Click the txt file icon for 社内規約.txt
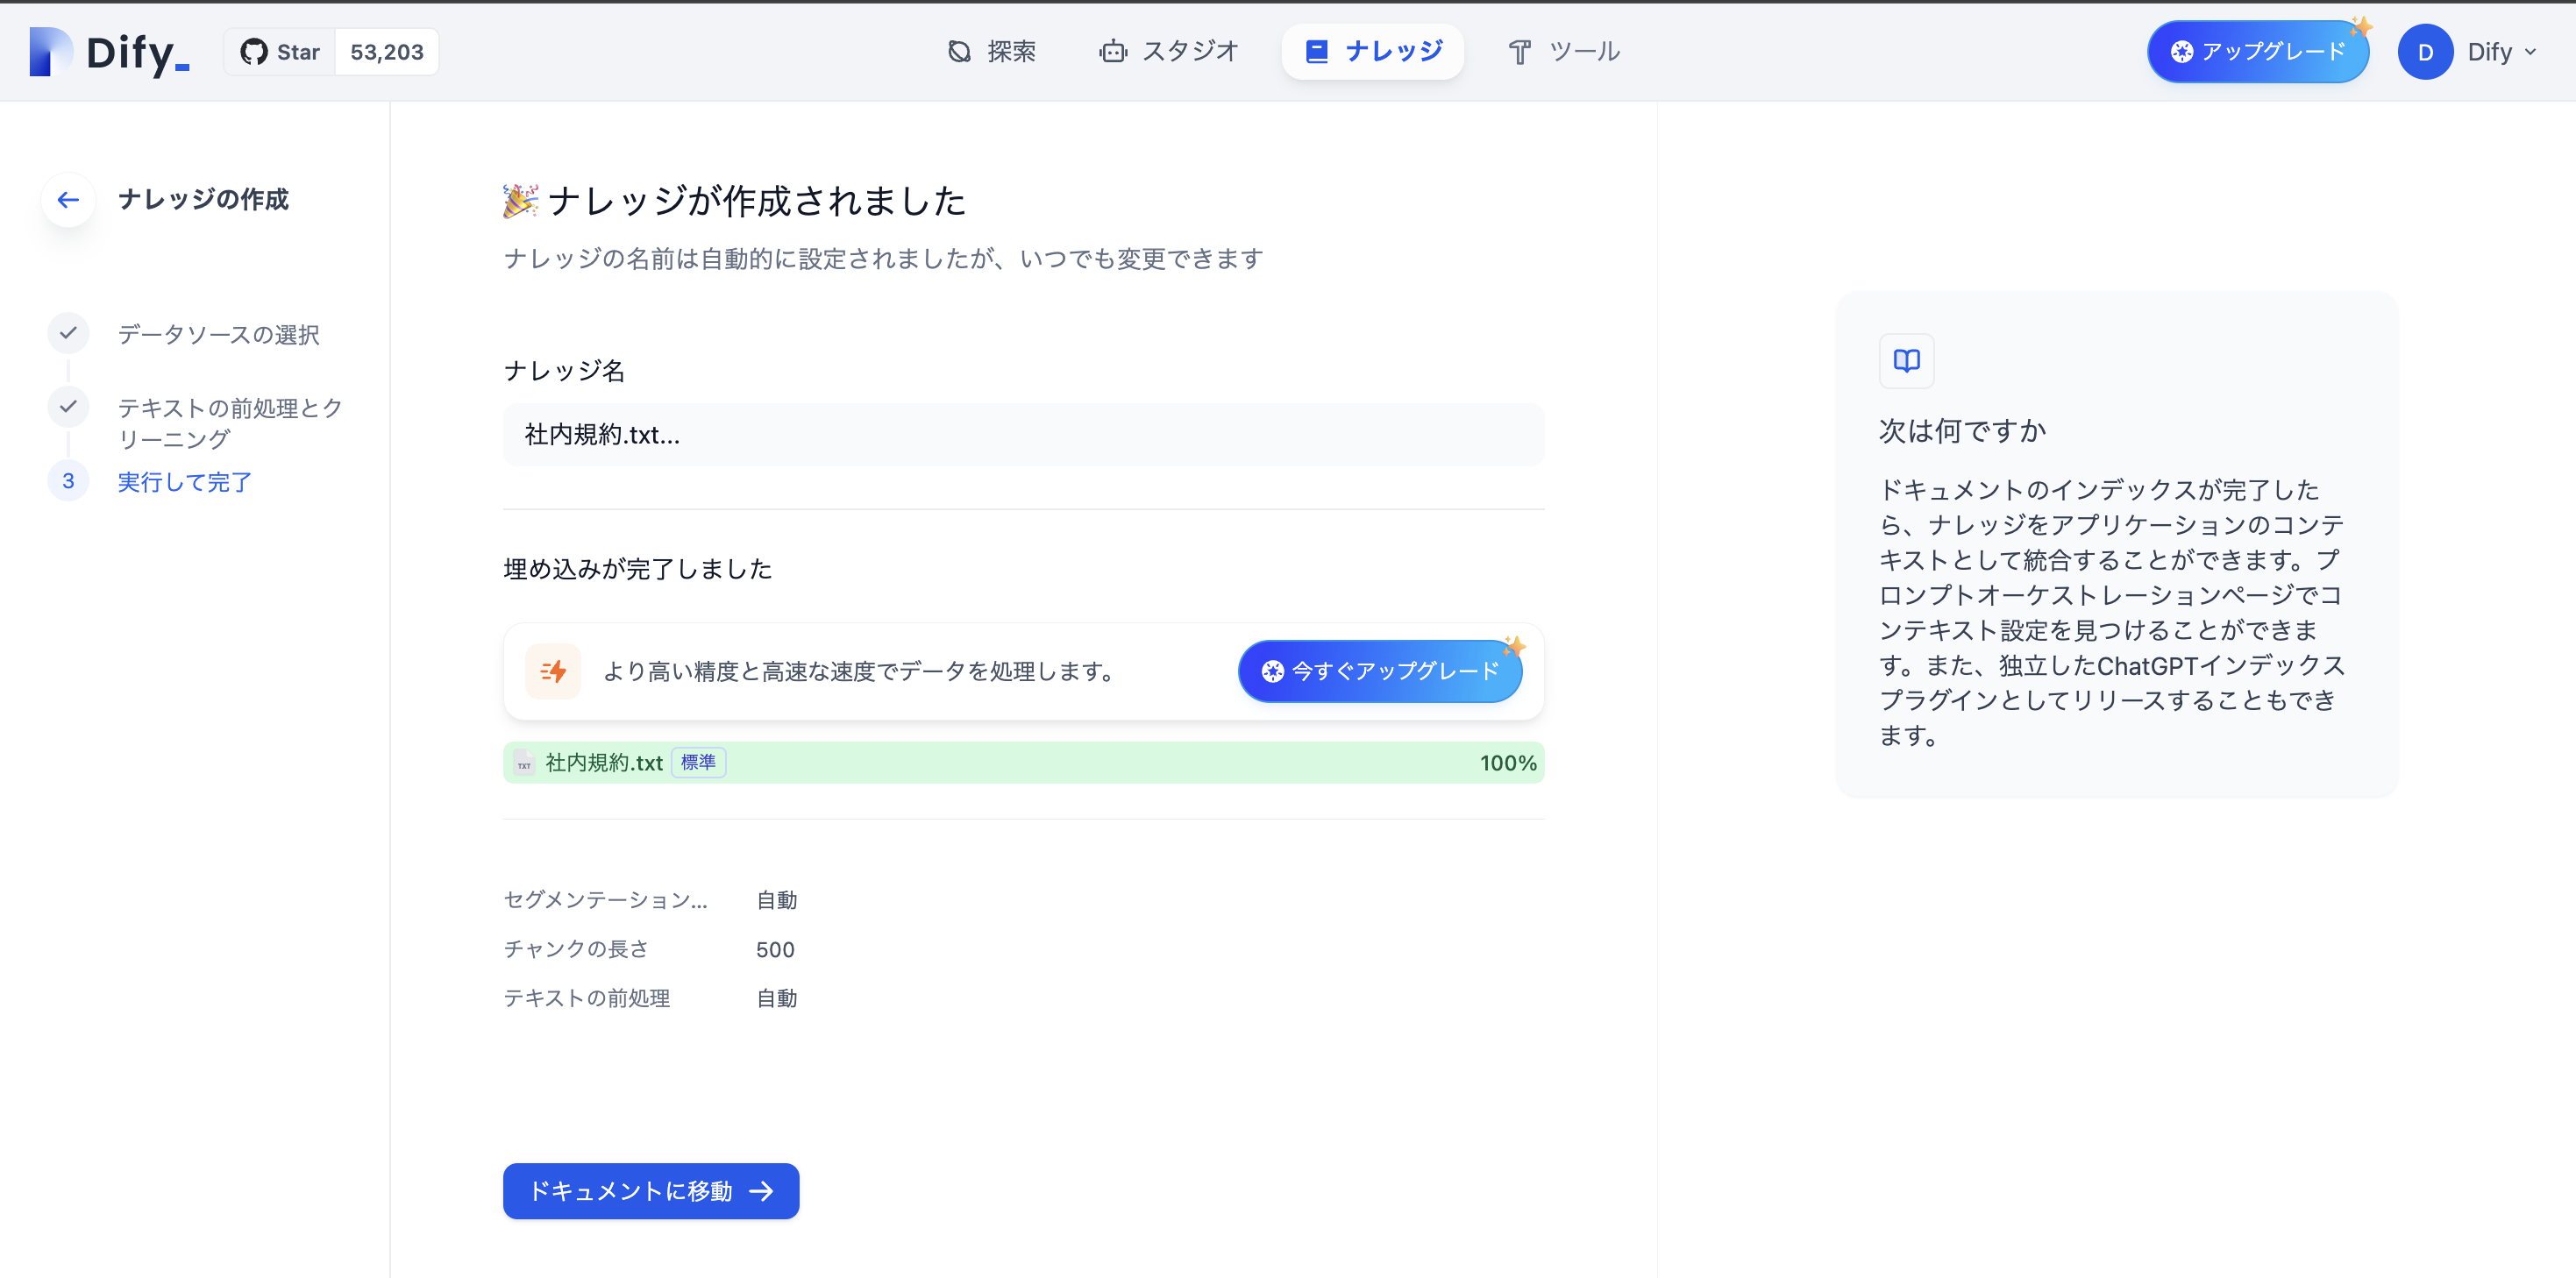The width and height of the screenshot is (2576, 1278). click(x=524, y=764)
